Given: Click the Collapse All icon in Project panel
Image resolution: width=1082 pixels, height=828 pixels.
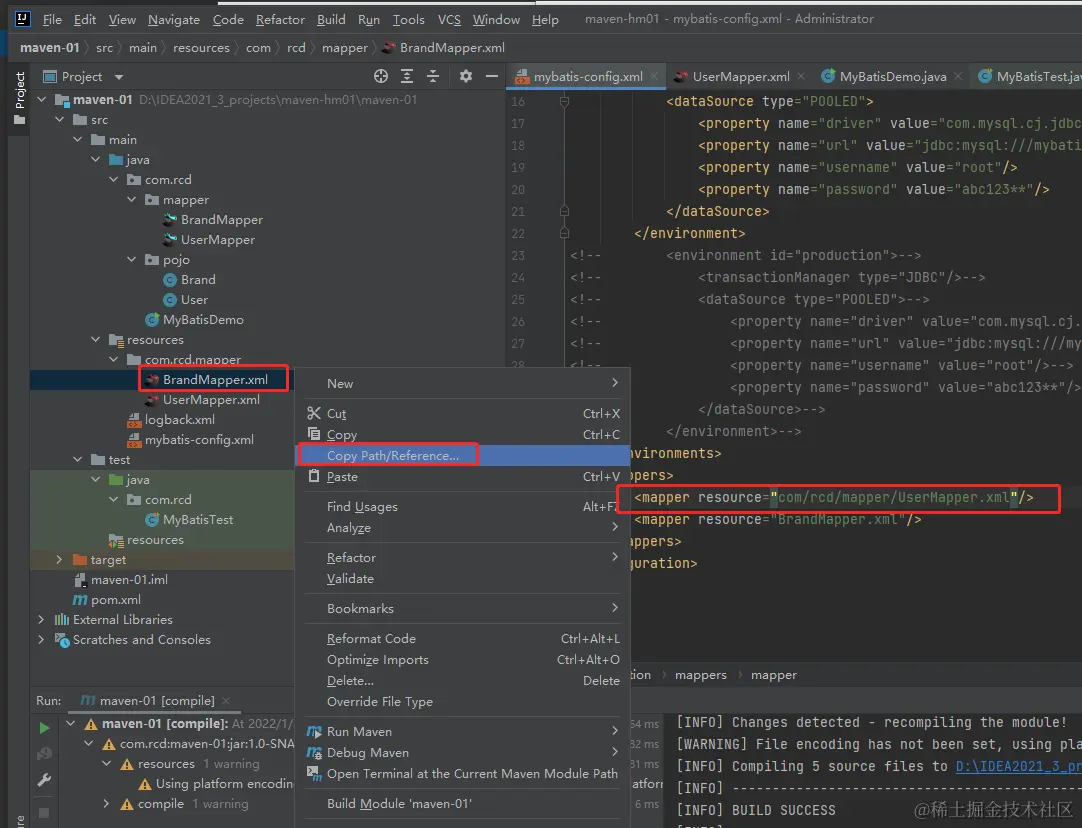Looking at the screenshot, I should tap(433, 77).
